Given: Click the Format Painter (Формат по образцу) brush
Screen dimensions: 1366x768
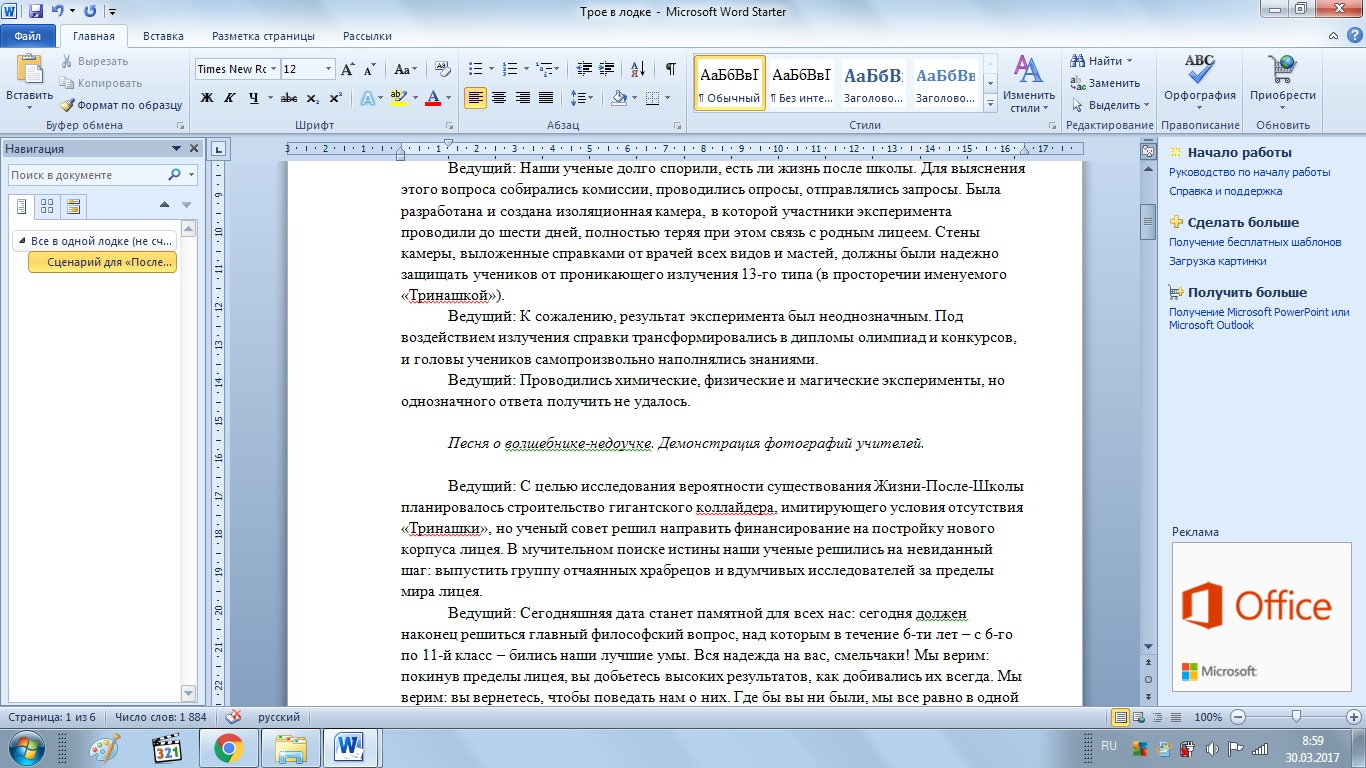Looking at the screenshot, I should click(x=67, y=105).
